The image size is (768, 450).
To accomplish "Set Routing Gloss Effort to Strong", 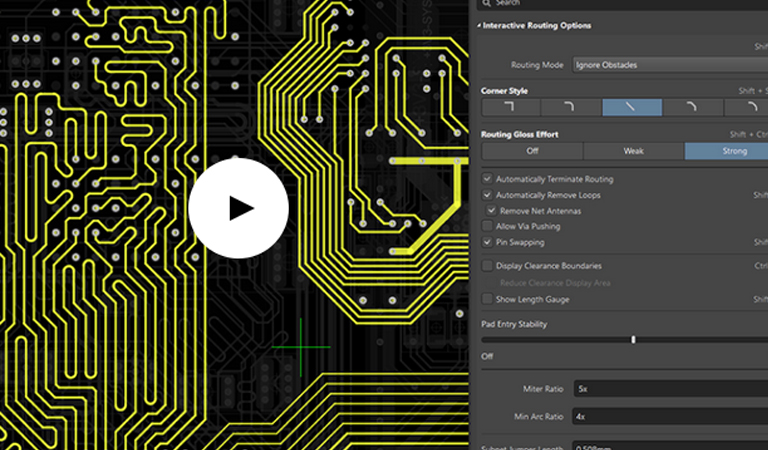I will click(x=726, y=151).
